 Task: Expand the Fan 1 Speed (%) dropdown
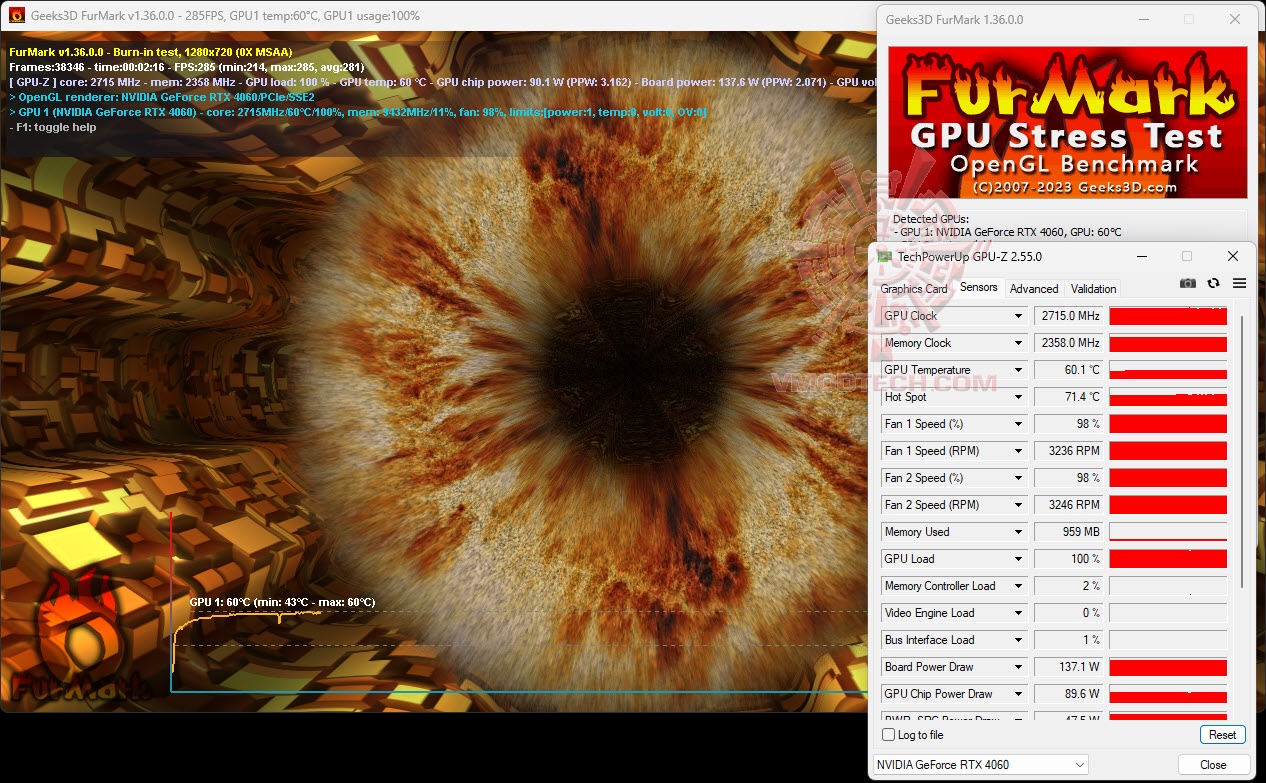coord(1018,424)
